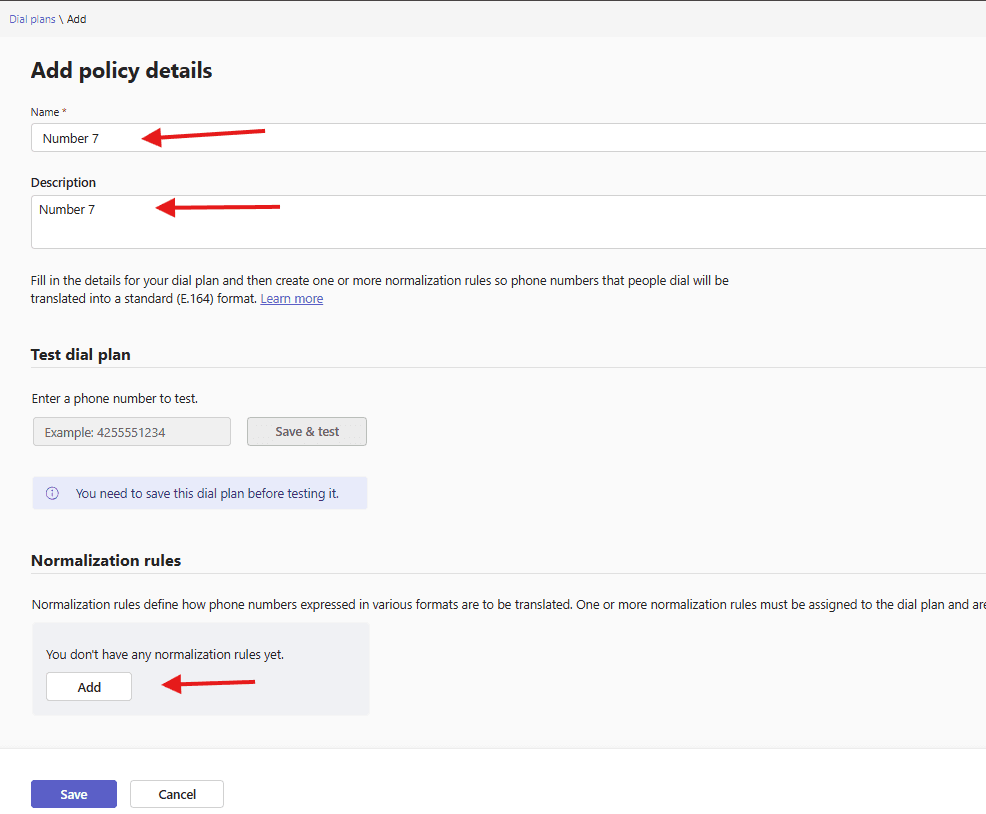Image resolution: width=986 pixels, height=814 pixels.
Task: Cancel adding the dial plan
Action: (177, 794)
